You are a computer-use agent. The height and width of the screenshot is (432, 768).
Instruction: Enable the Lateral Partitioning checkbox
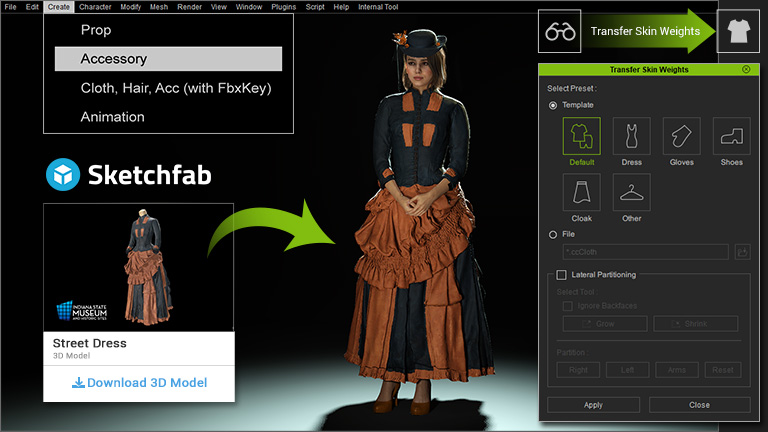tap(561, 275)
